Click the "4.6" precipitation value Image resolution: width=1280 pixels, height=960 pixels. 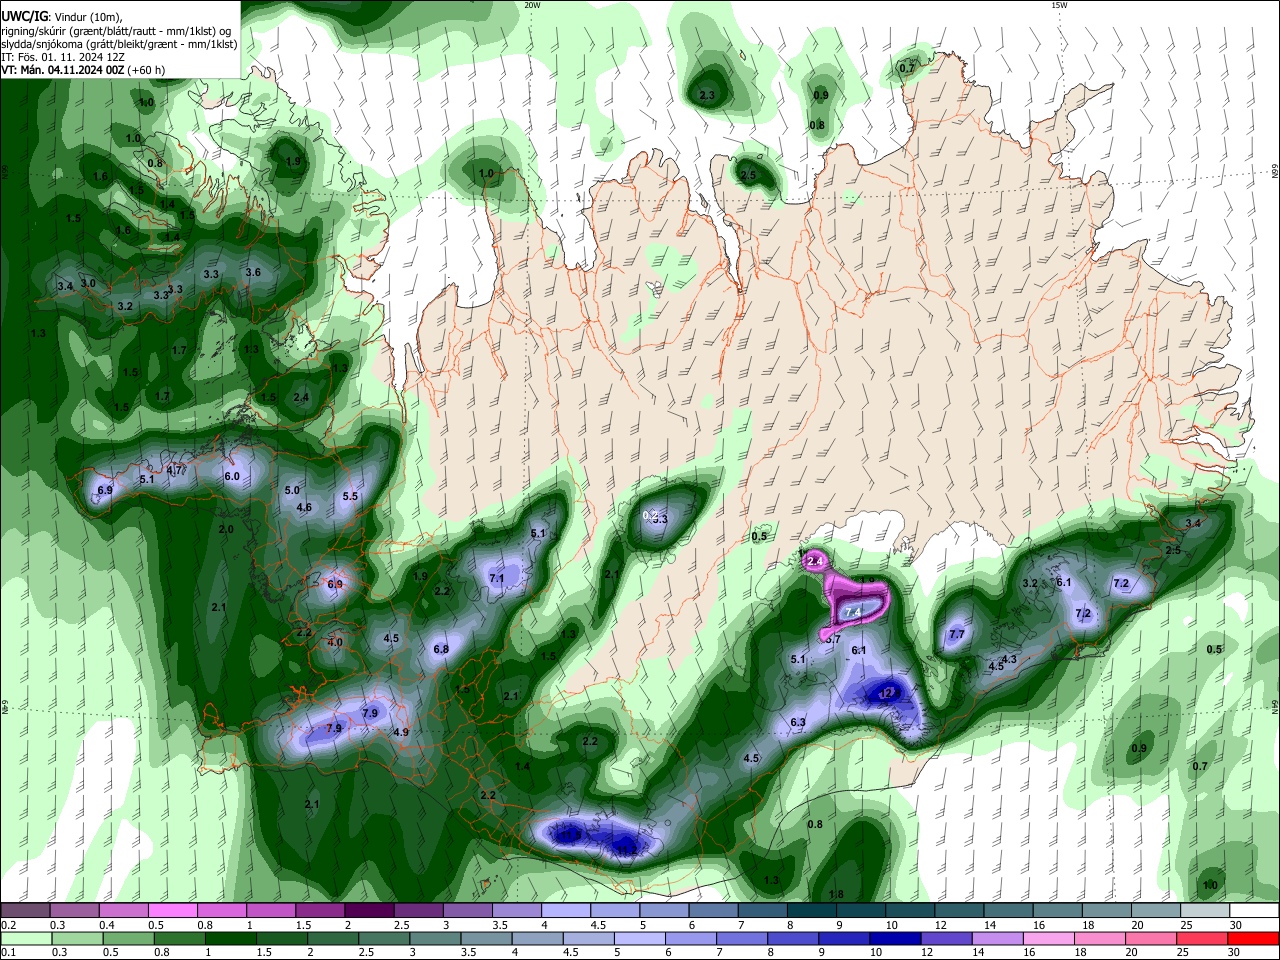click(x=304, y=507)
